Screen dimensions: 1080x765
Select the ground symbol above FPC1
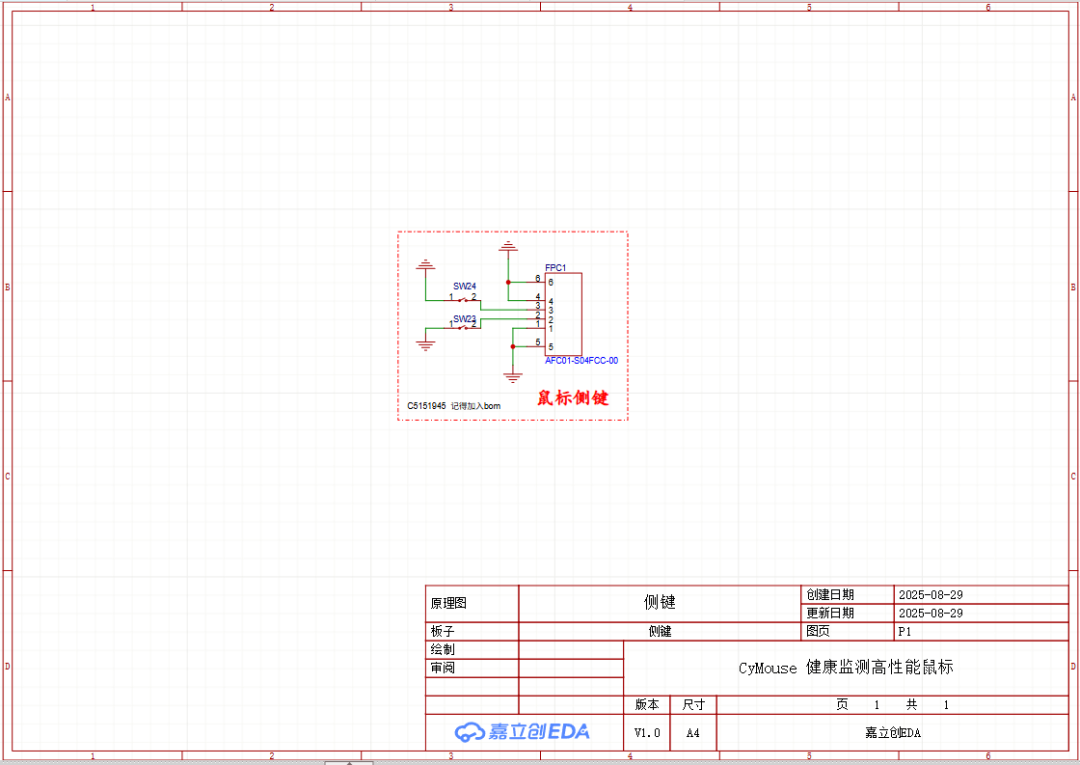pos(508,245)
